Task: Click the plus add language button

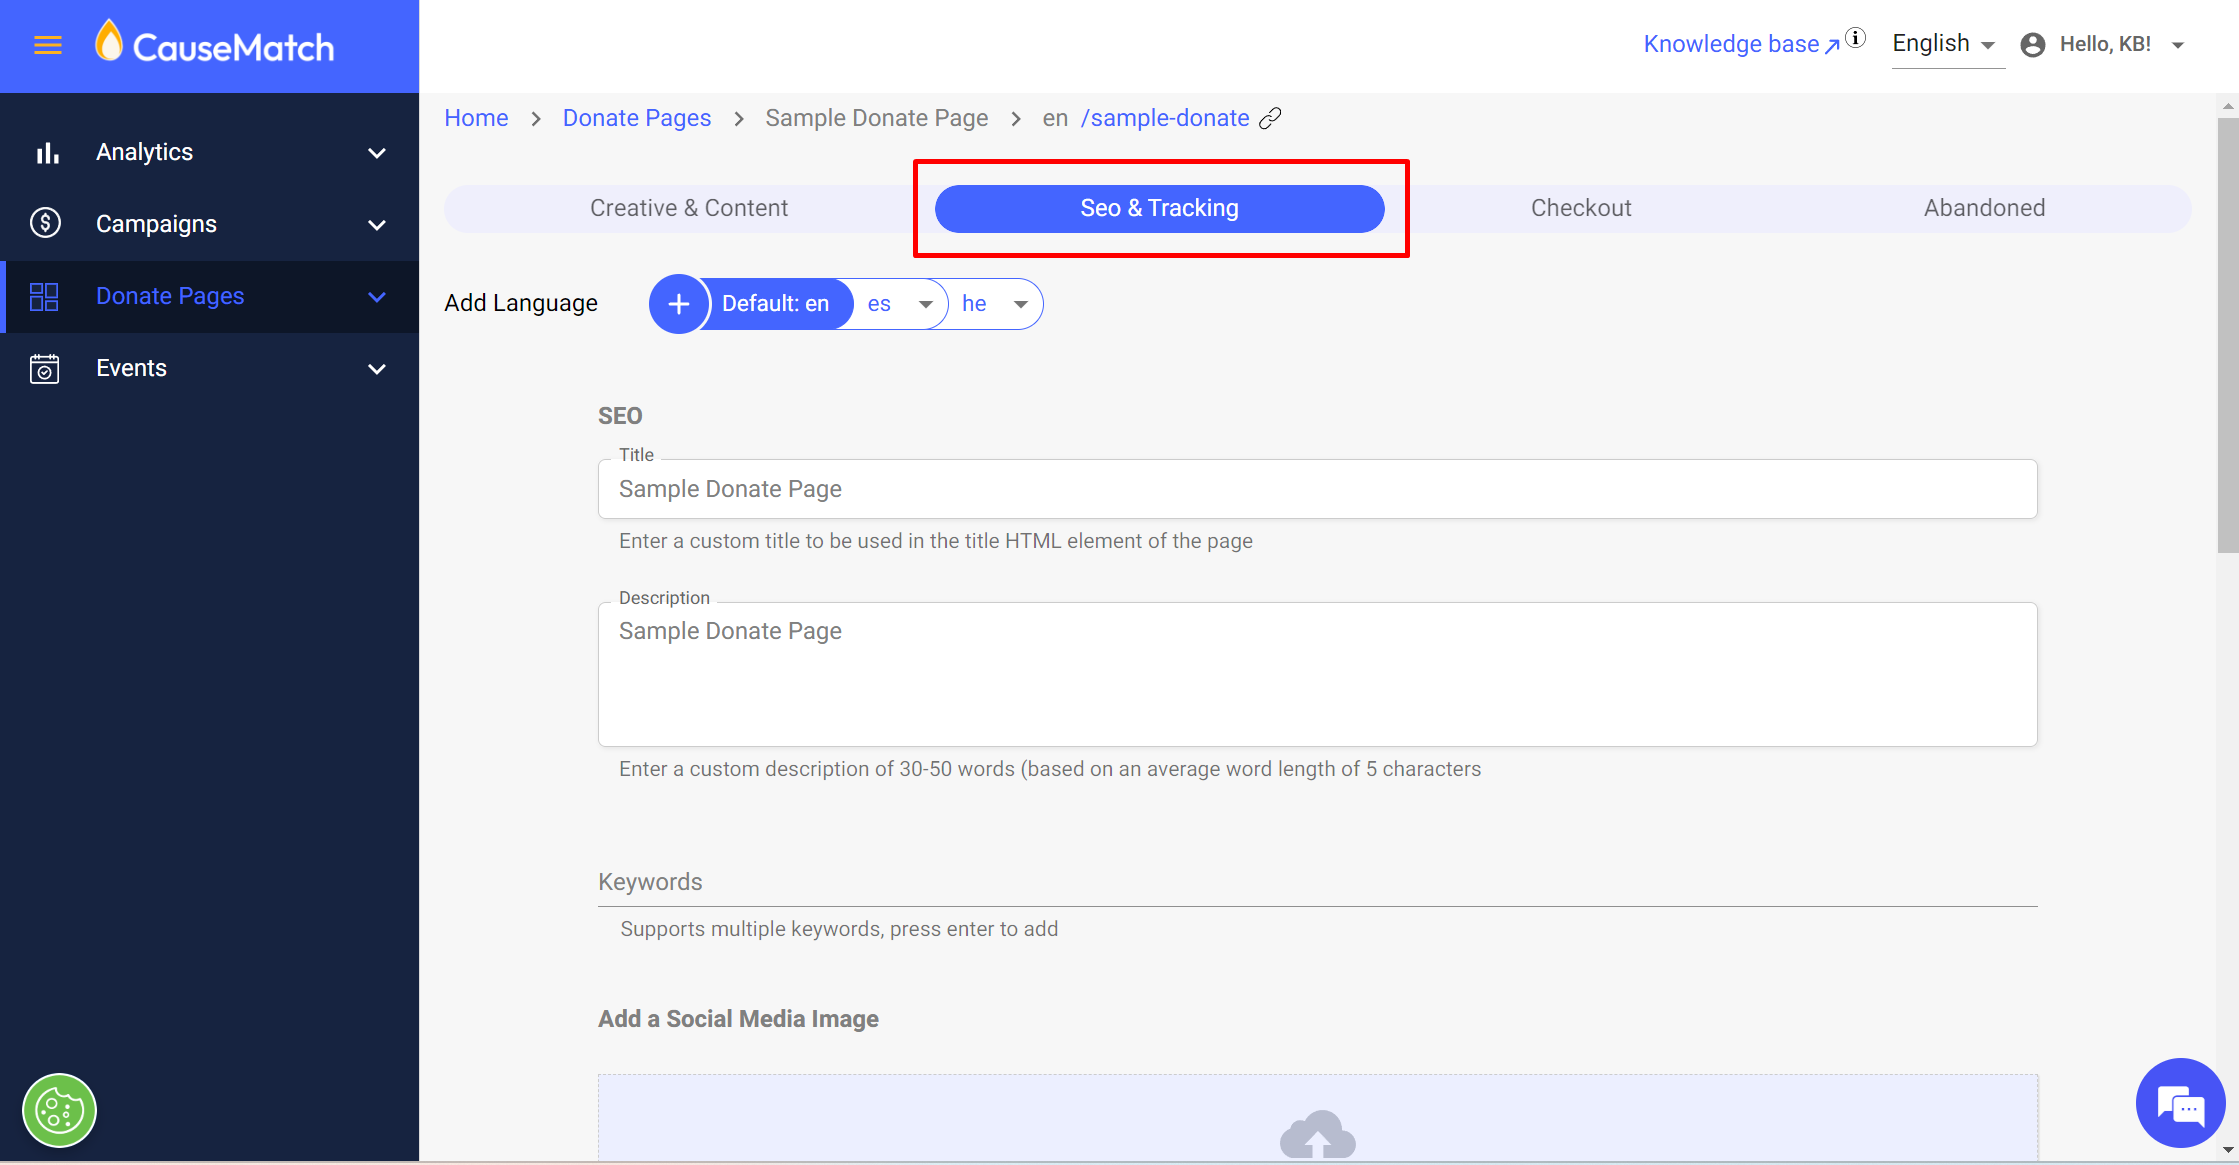Action: point(678,304)
